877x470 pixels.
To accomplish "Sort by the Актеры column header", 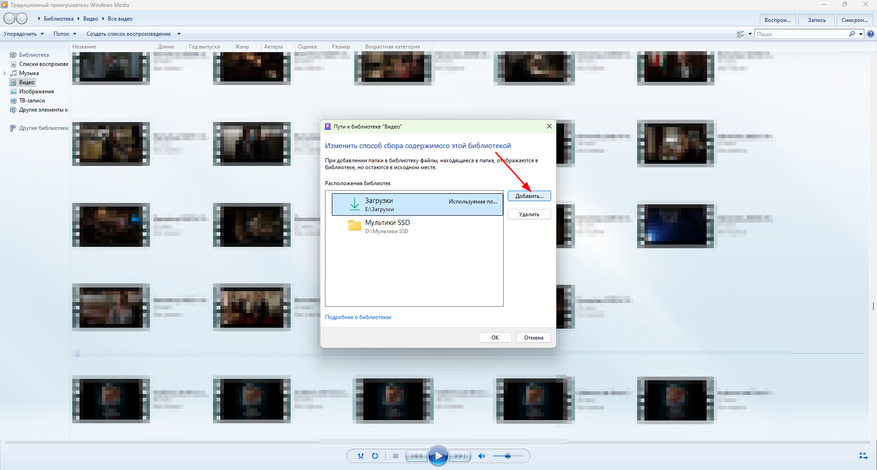I will [274, 47].
